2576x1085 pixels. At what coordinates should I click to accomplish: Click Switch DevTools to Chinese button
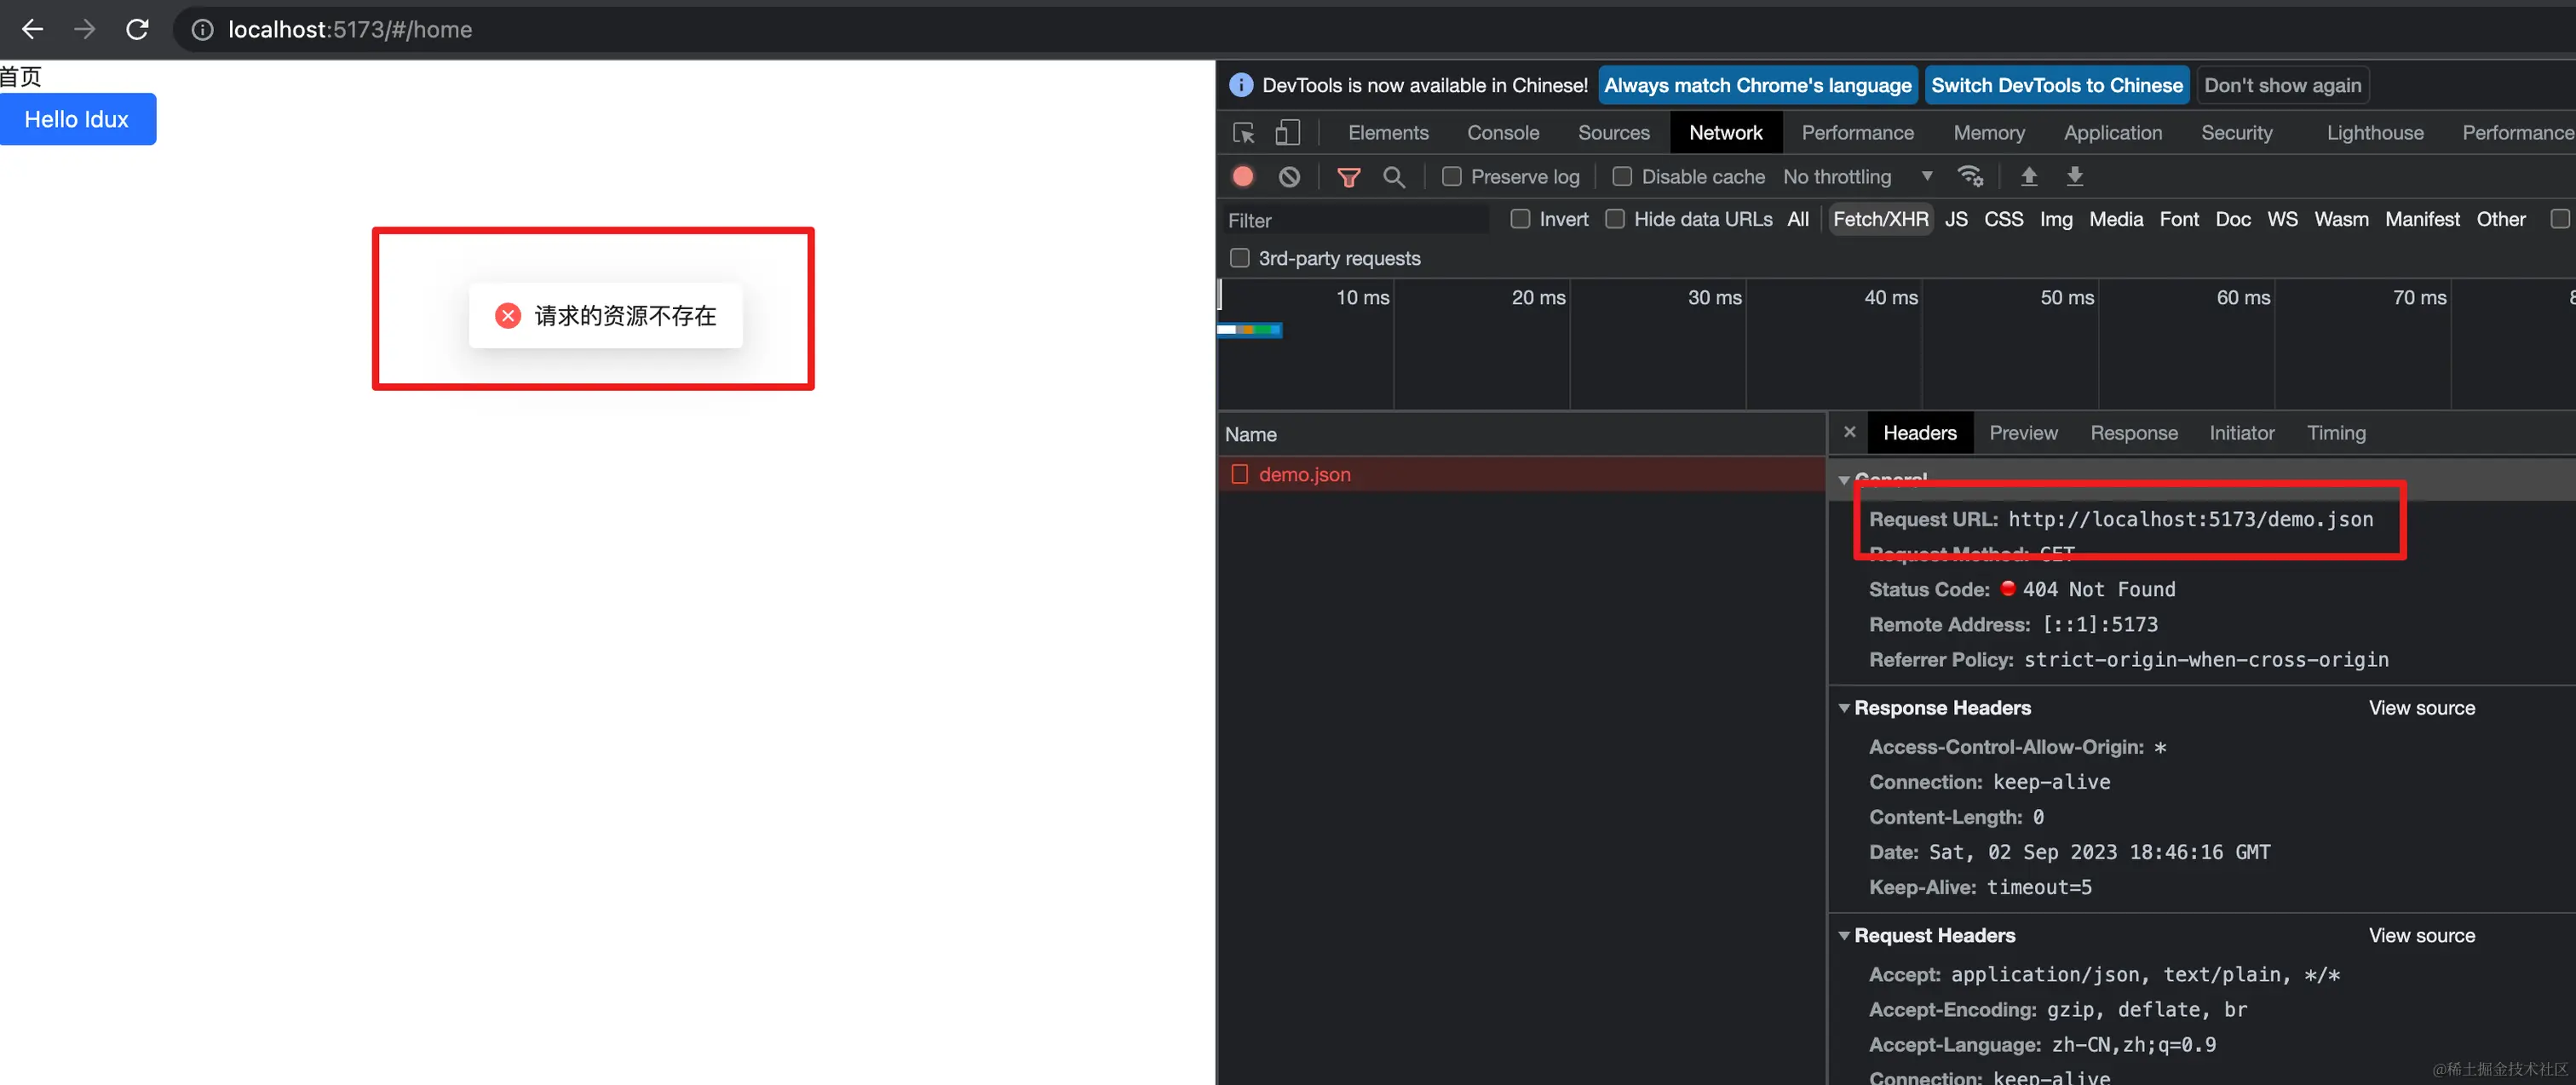2056,85
